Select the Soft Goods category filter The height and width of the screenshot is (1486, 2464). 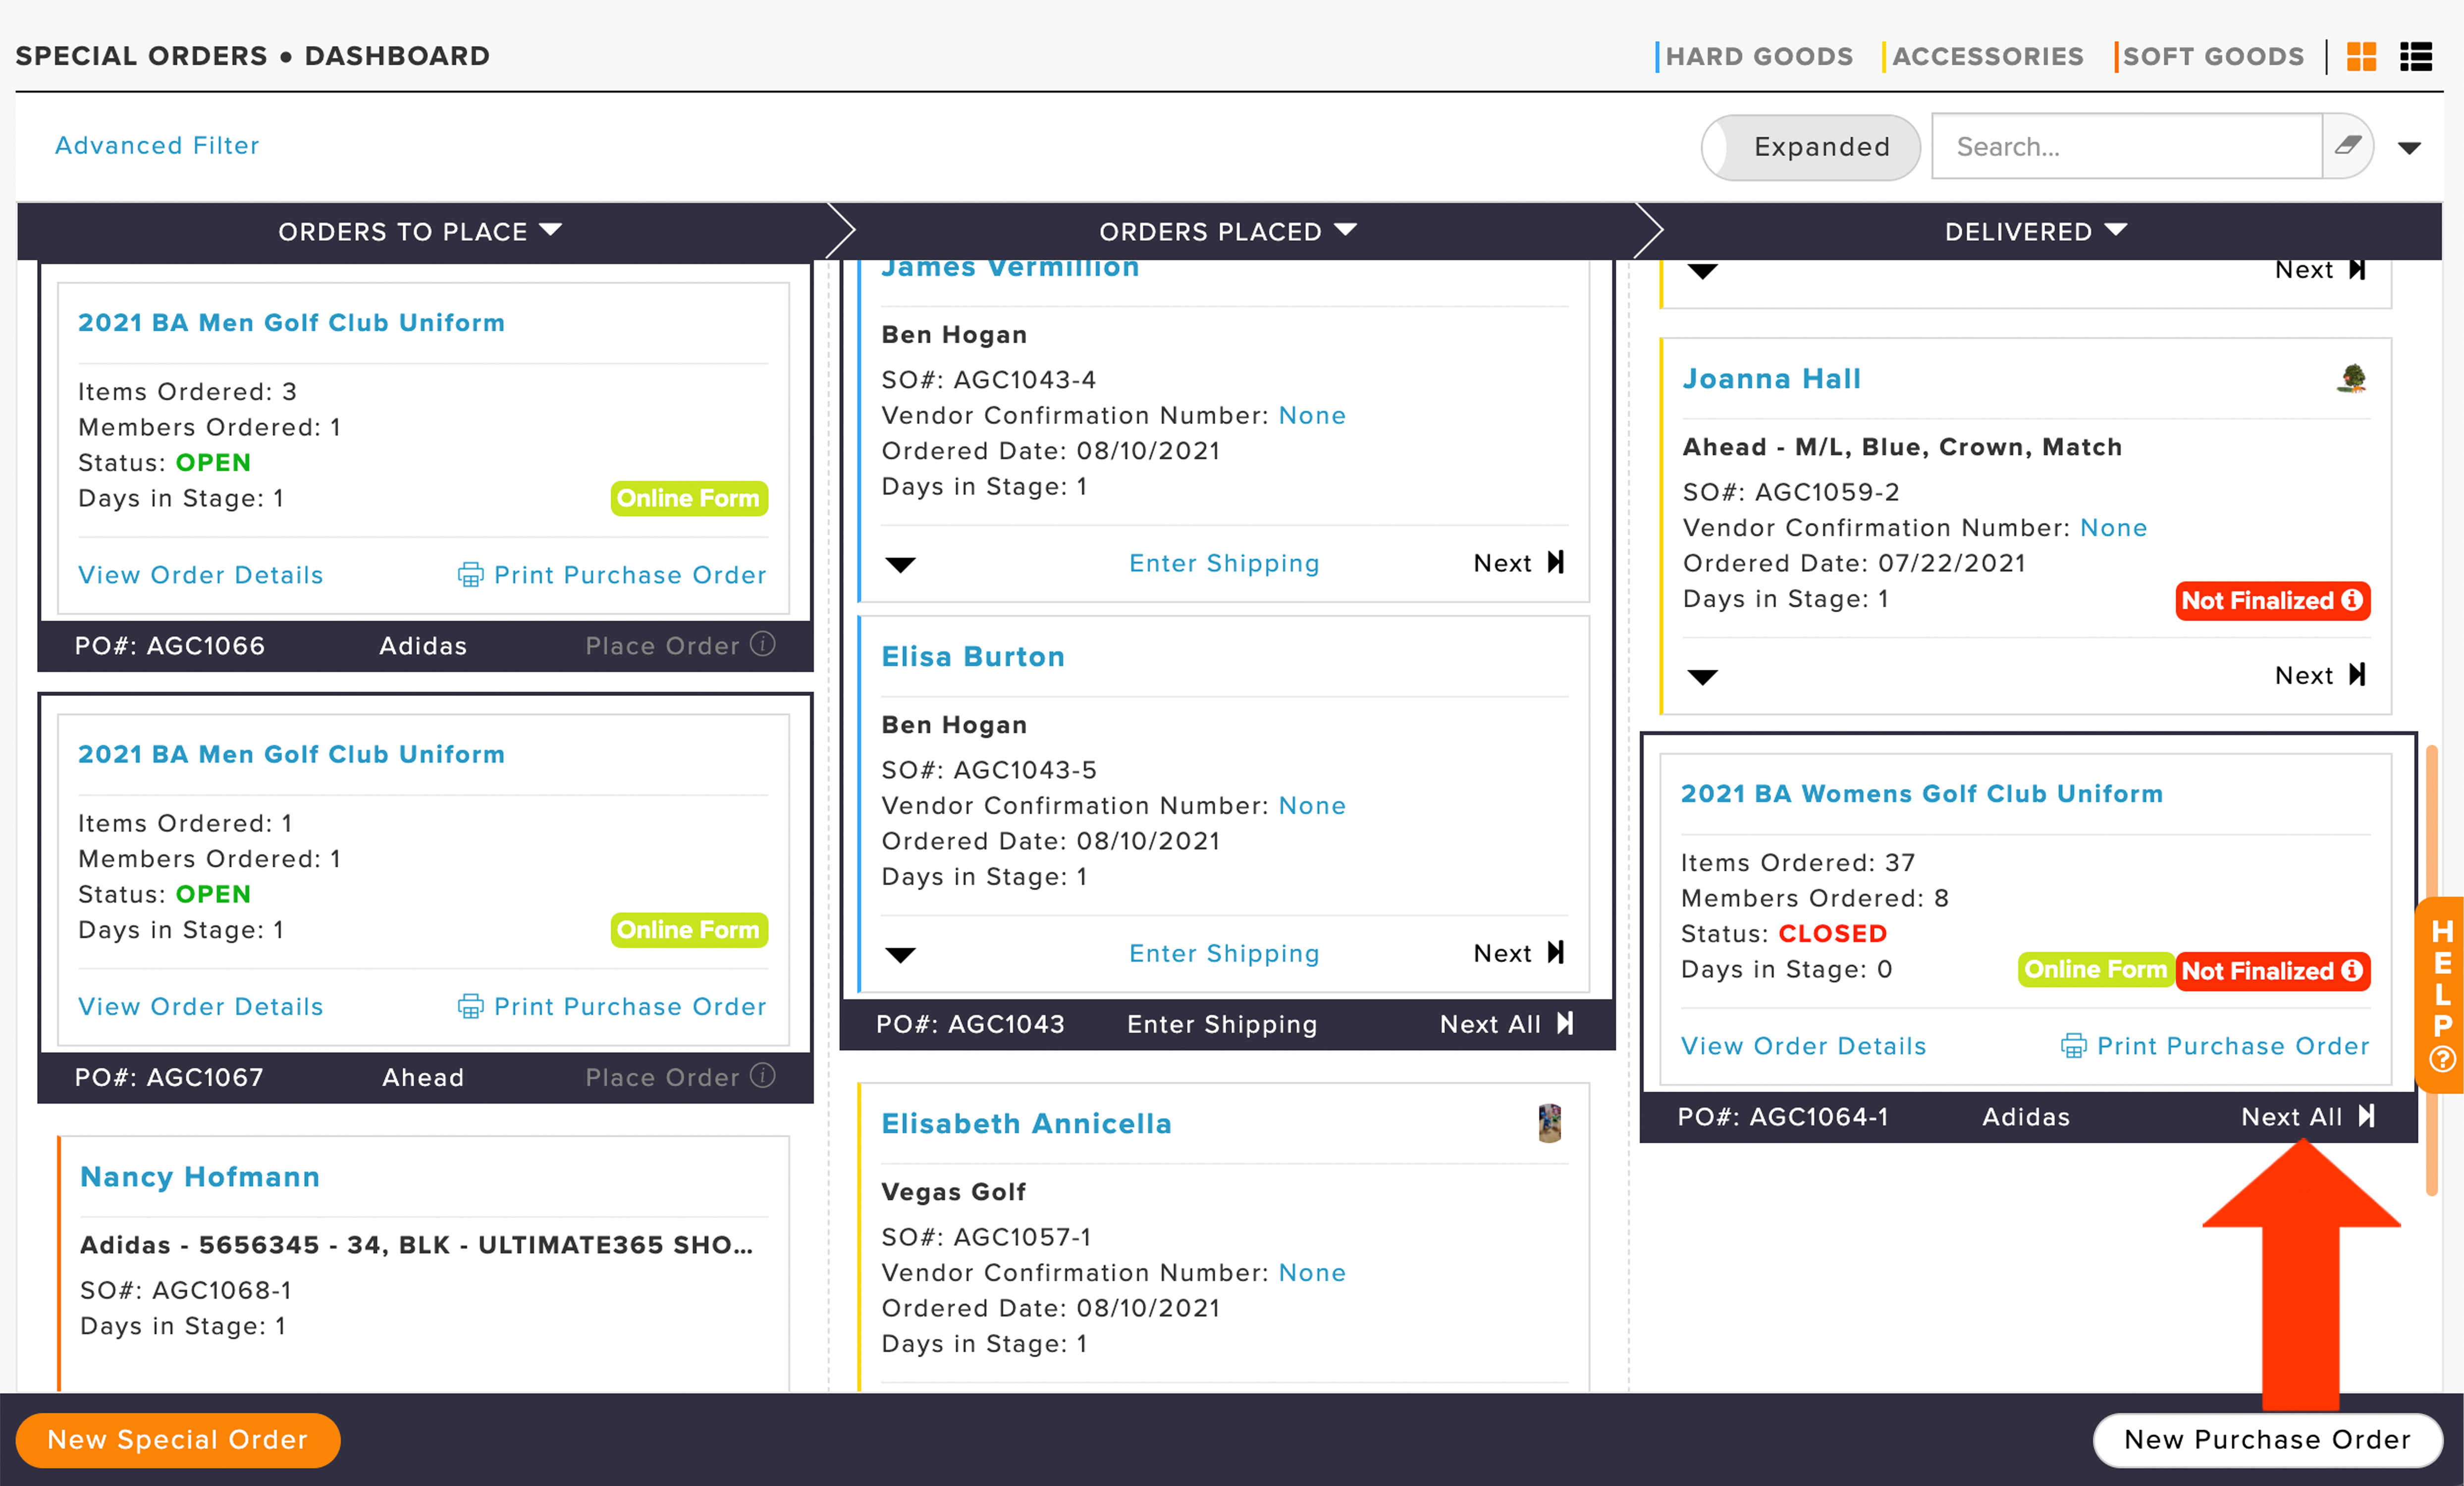pos(2211,56)
